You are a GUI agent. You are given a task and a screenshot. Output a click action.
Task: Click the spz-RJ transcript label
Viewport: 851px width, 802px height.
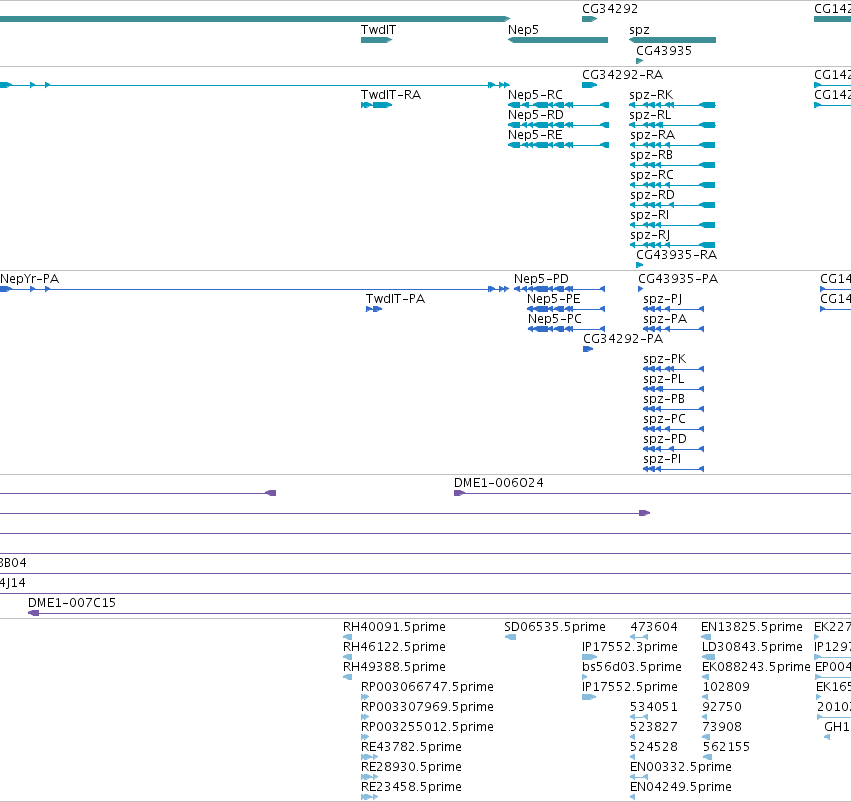(650, 235)
